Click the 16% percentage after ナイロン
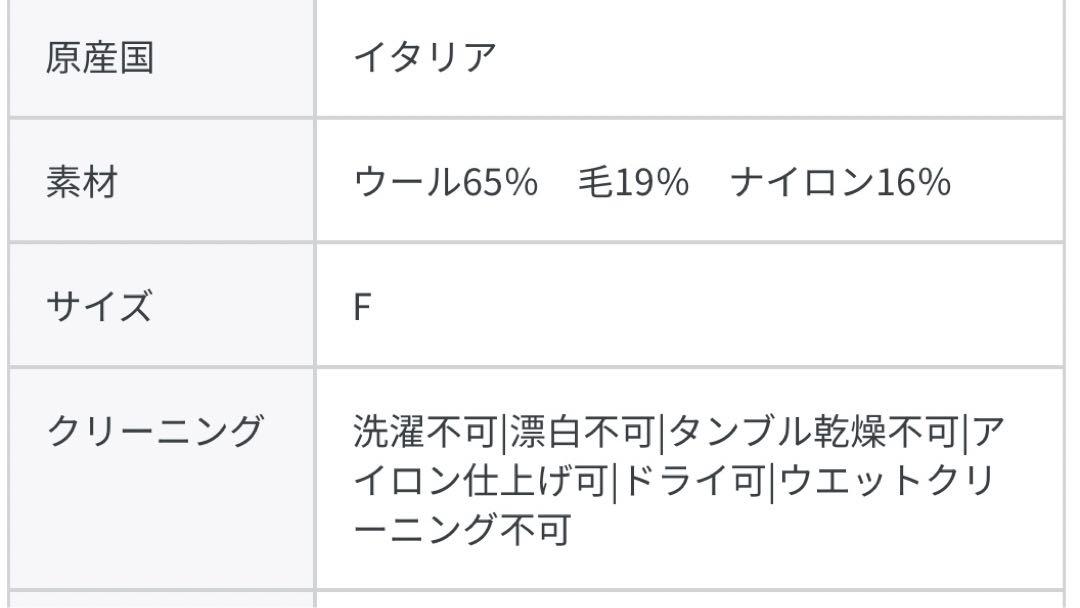1080x608 pixels. (x=913, y=182)
